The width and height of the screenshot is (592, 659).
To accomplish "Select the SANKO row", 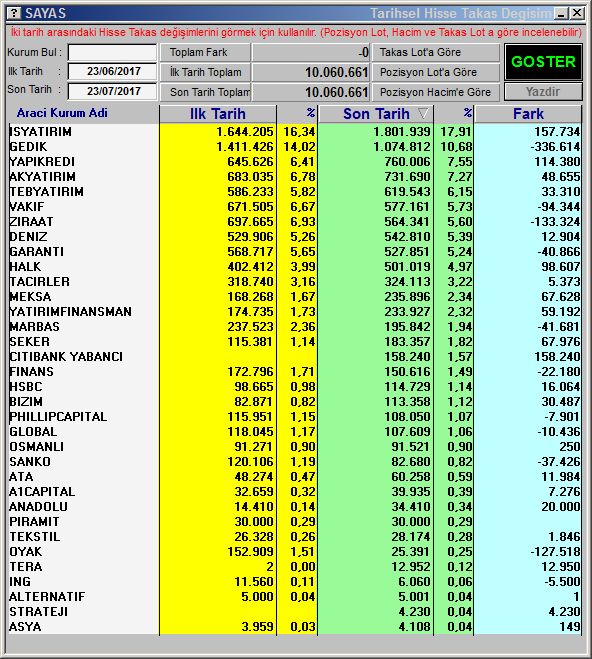I will 295,461.
